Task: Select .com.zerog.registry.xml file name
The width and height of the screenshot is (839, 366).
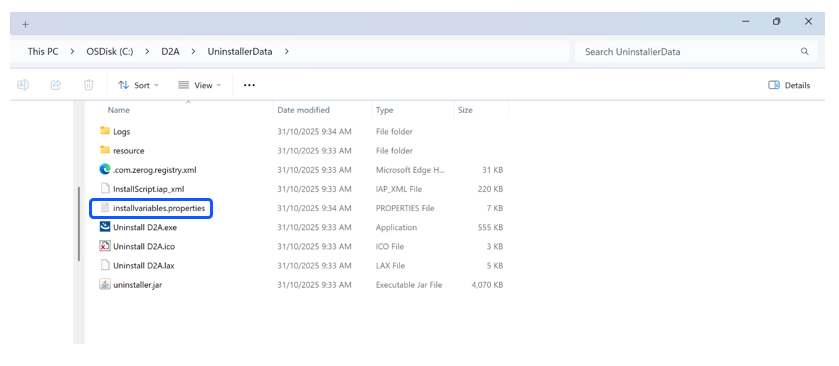Action: tap(155, 170)
